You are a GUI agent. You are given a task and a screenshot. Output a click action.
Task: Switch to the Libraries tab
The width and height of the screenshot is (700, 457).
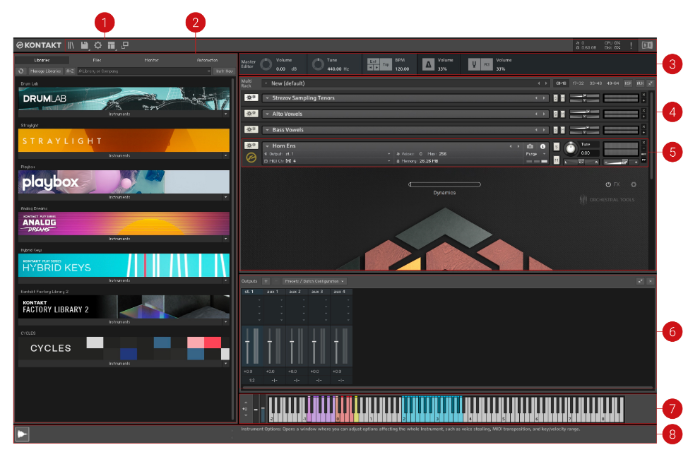coord(42,60)
